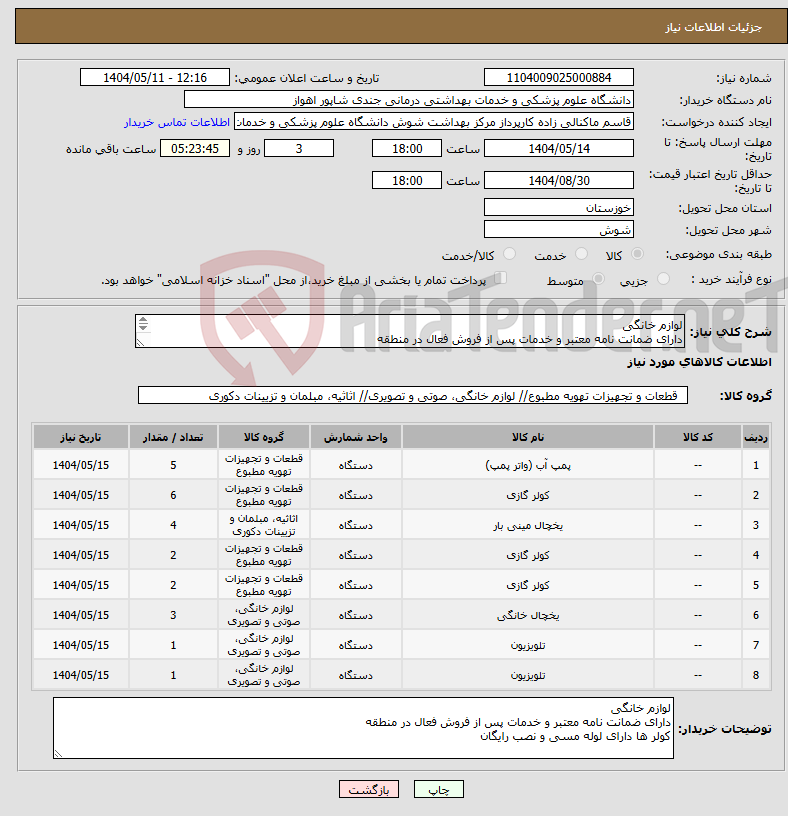Open اطلاعات تماس خریدار link
Image resolution: width=788 pixels, height=816 pixels.
click(176, 122)
